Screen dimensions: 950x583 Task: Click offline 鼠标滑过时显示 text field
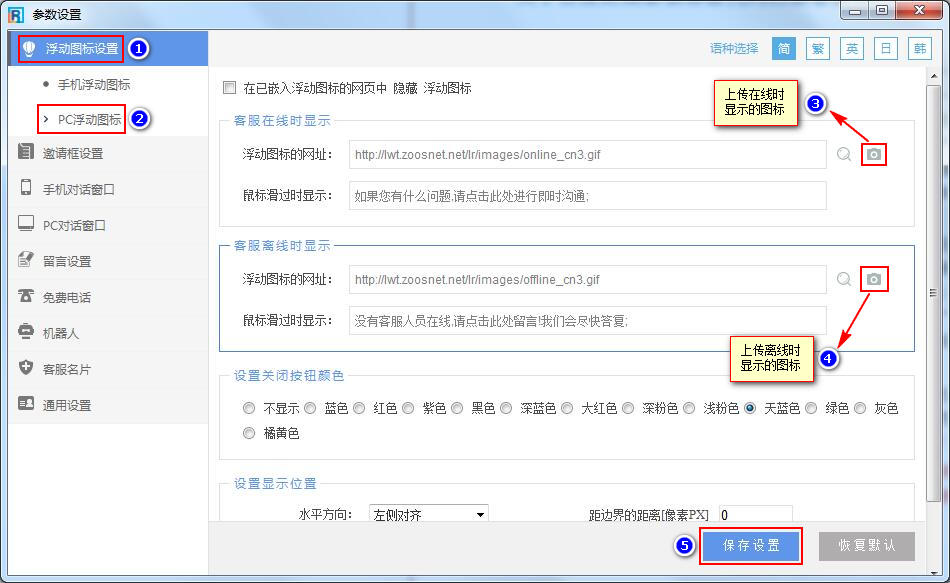(587, 321)
